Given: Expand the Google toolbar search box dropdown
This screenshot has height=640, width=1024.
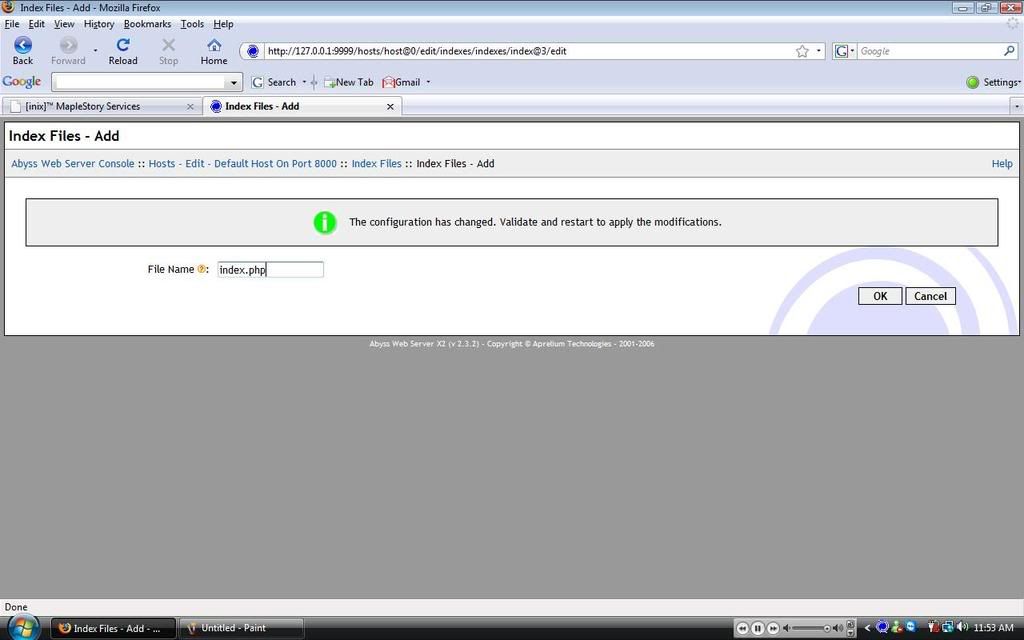Looking at the screenshot, I should [x=235, y=82].
